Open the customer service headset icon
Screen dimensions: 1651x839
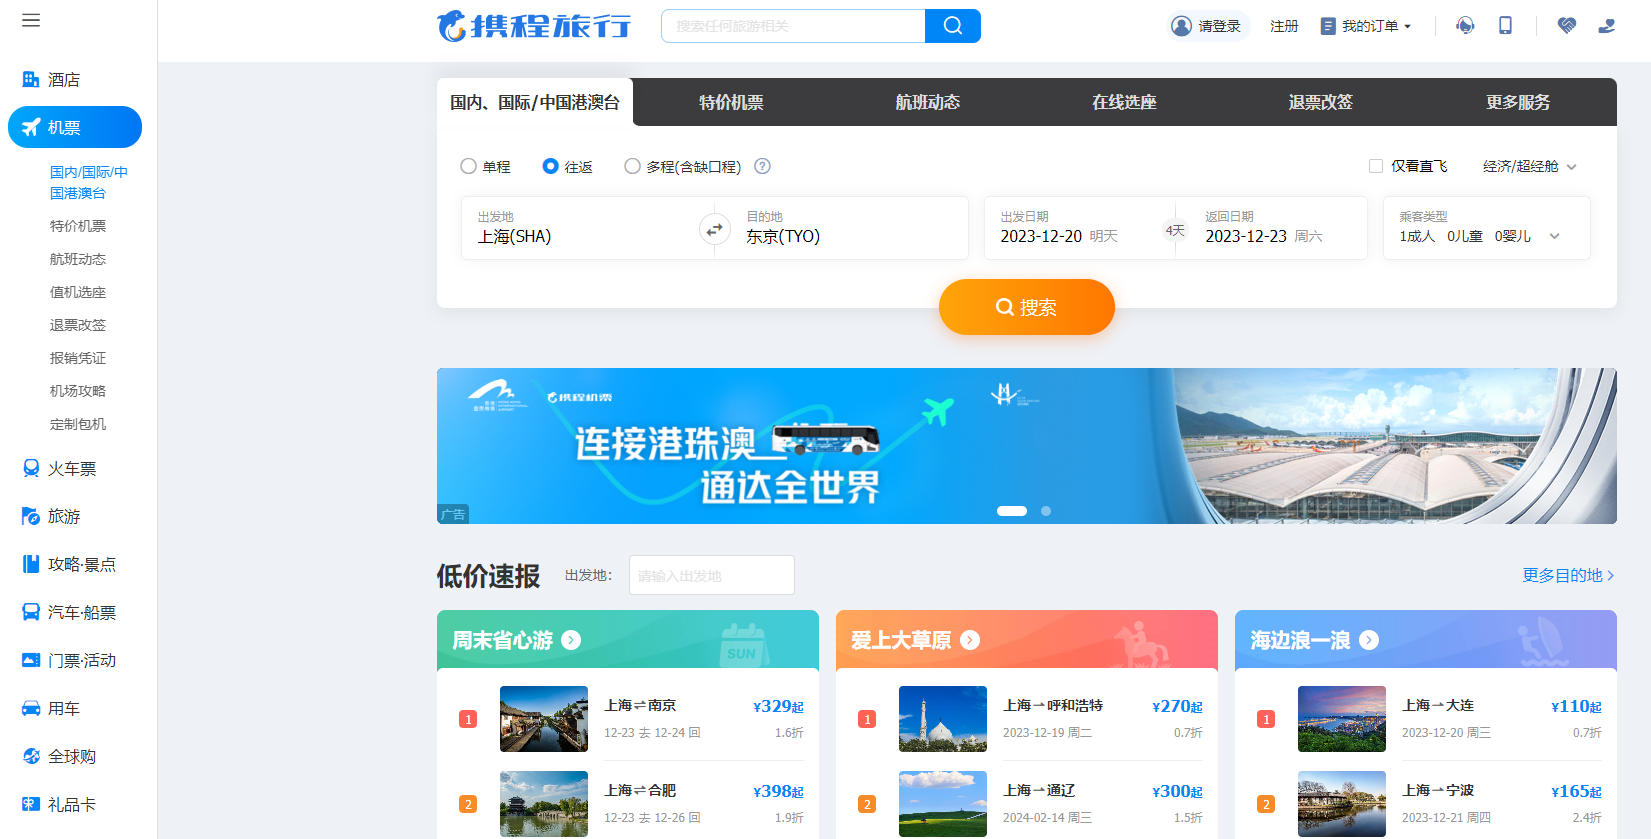tap(1465, 26)
